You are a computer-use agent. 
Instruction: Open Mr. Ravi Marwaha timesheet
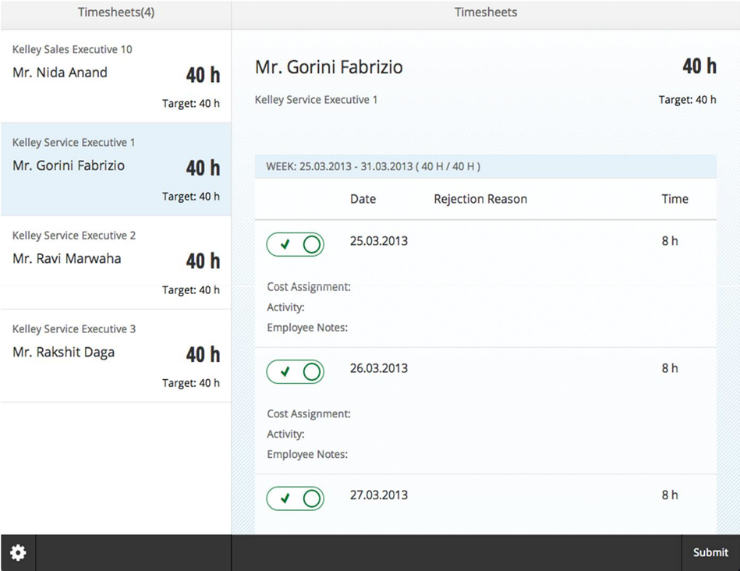click(x=116, y=262)
